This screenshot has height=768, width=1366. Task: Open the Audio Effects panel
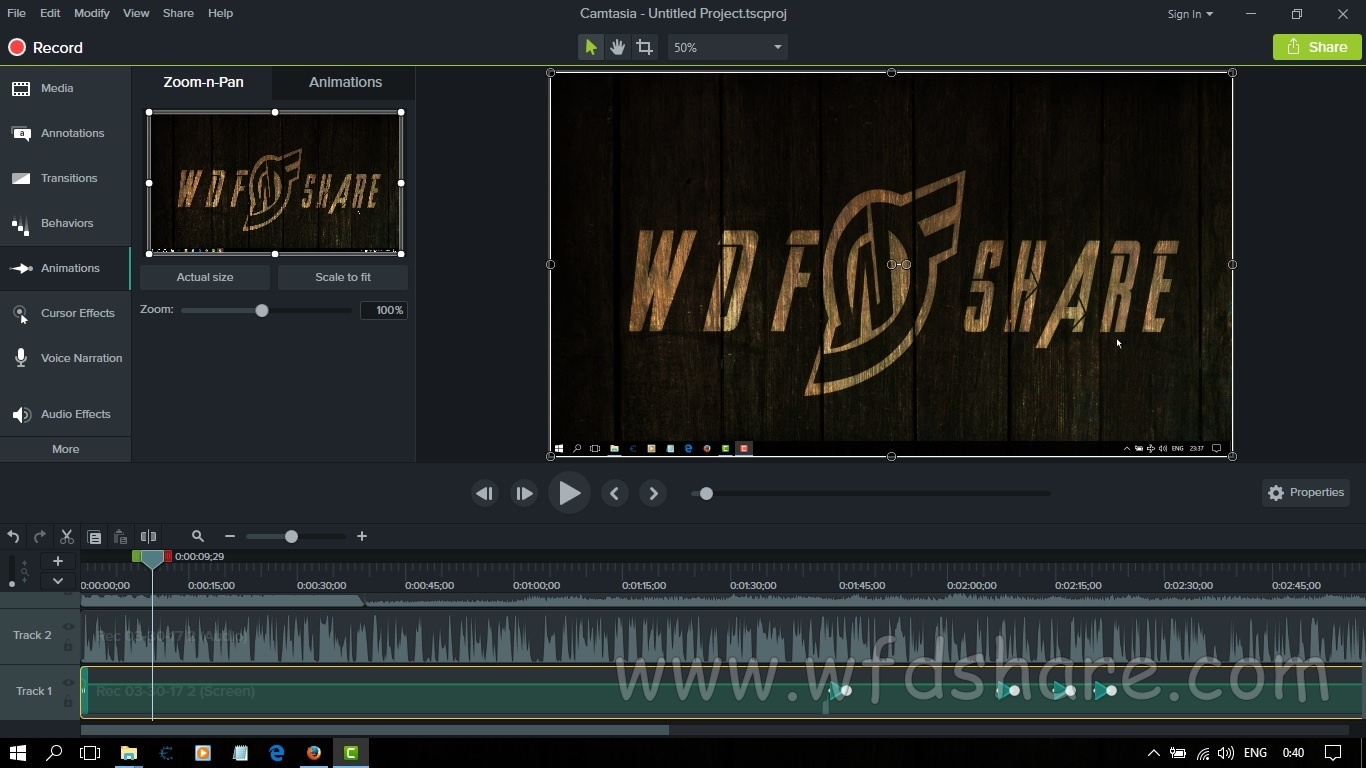point(65,414)
